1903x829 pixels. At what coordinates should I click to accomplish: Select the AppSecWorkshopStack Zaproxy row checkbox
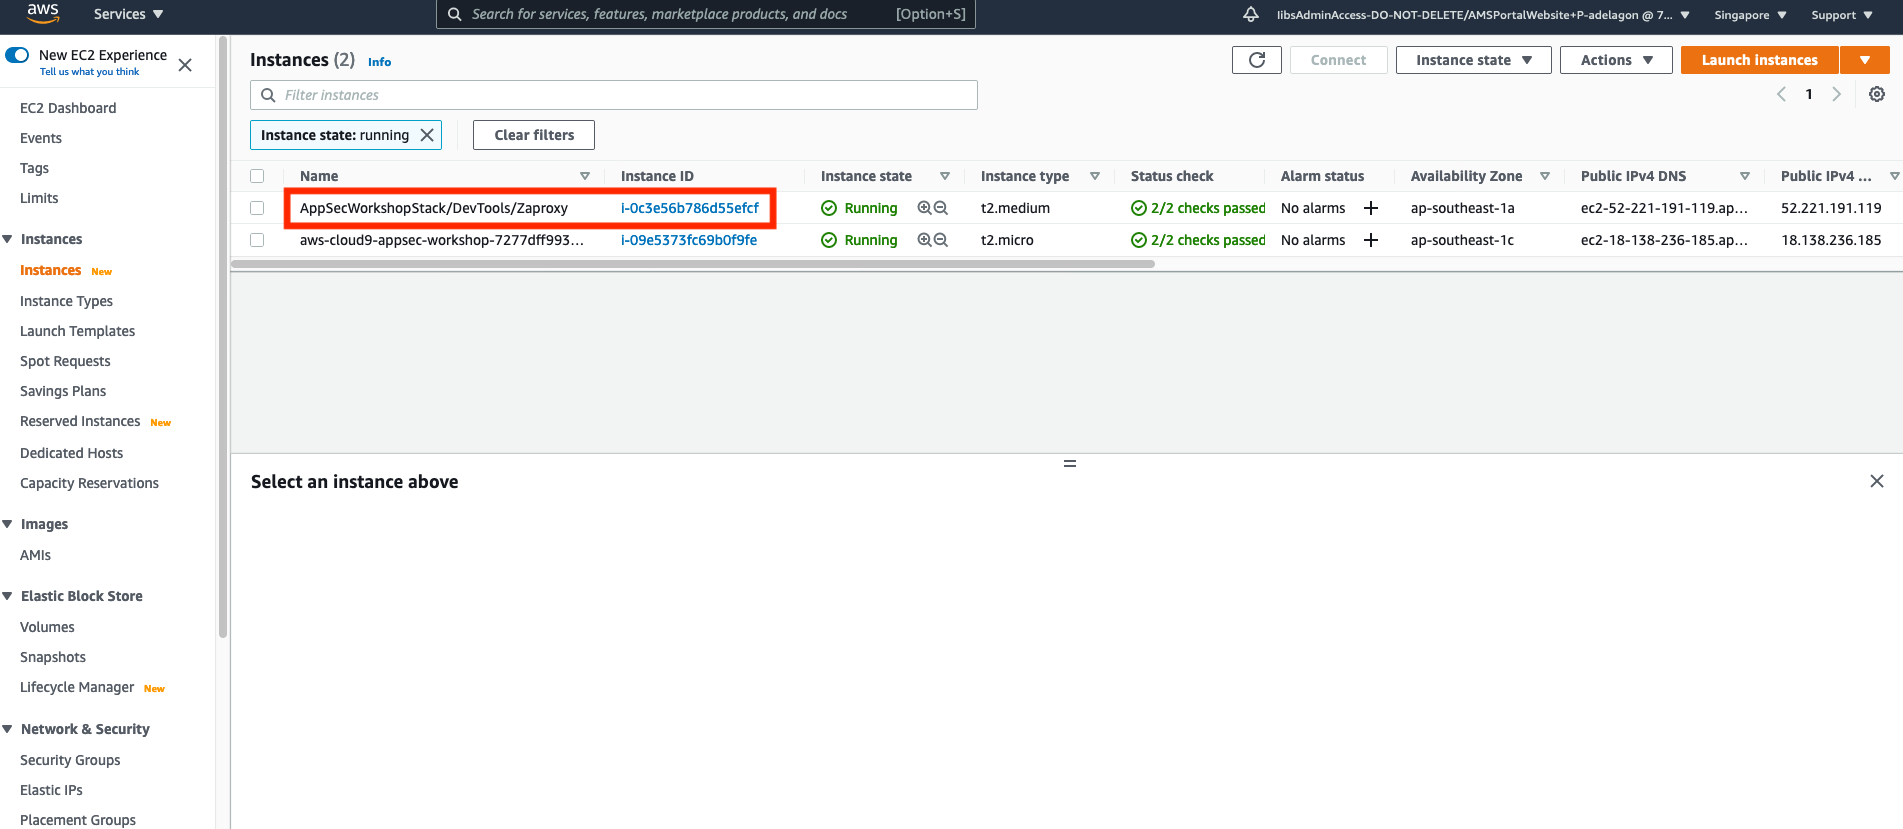(257, 208)
